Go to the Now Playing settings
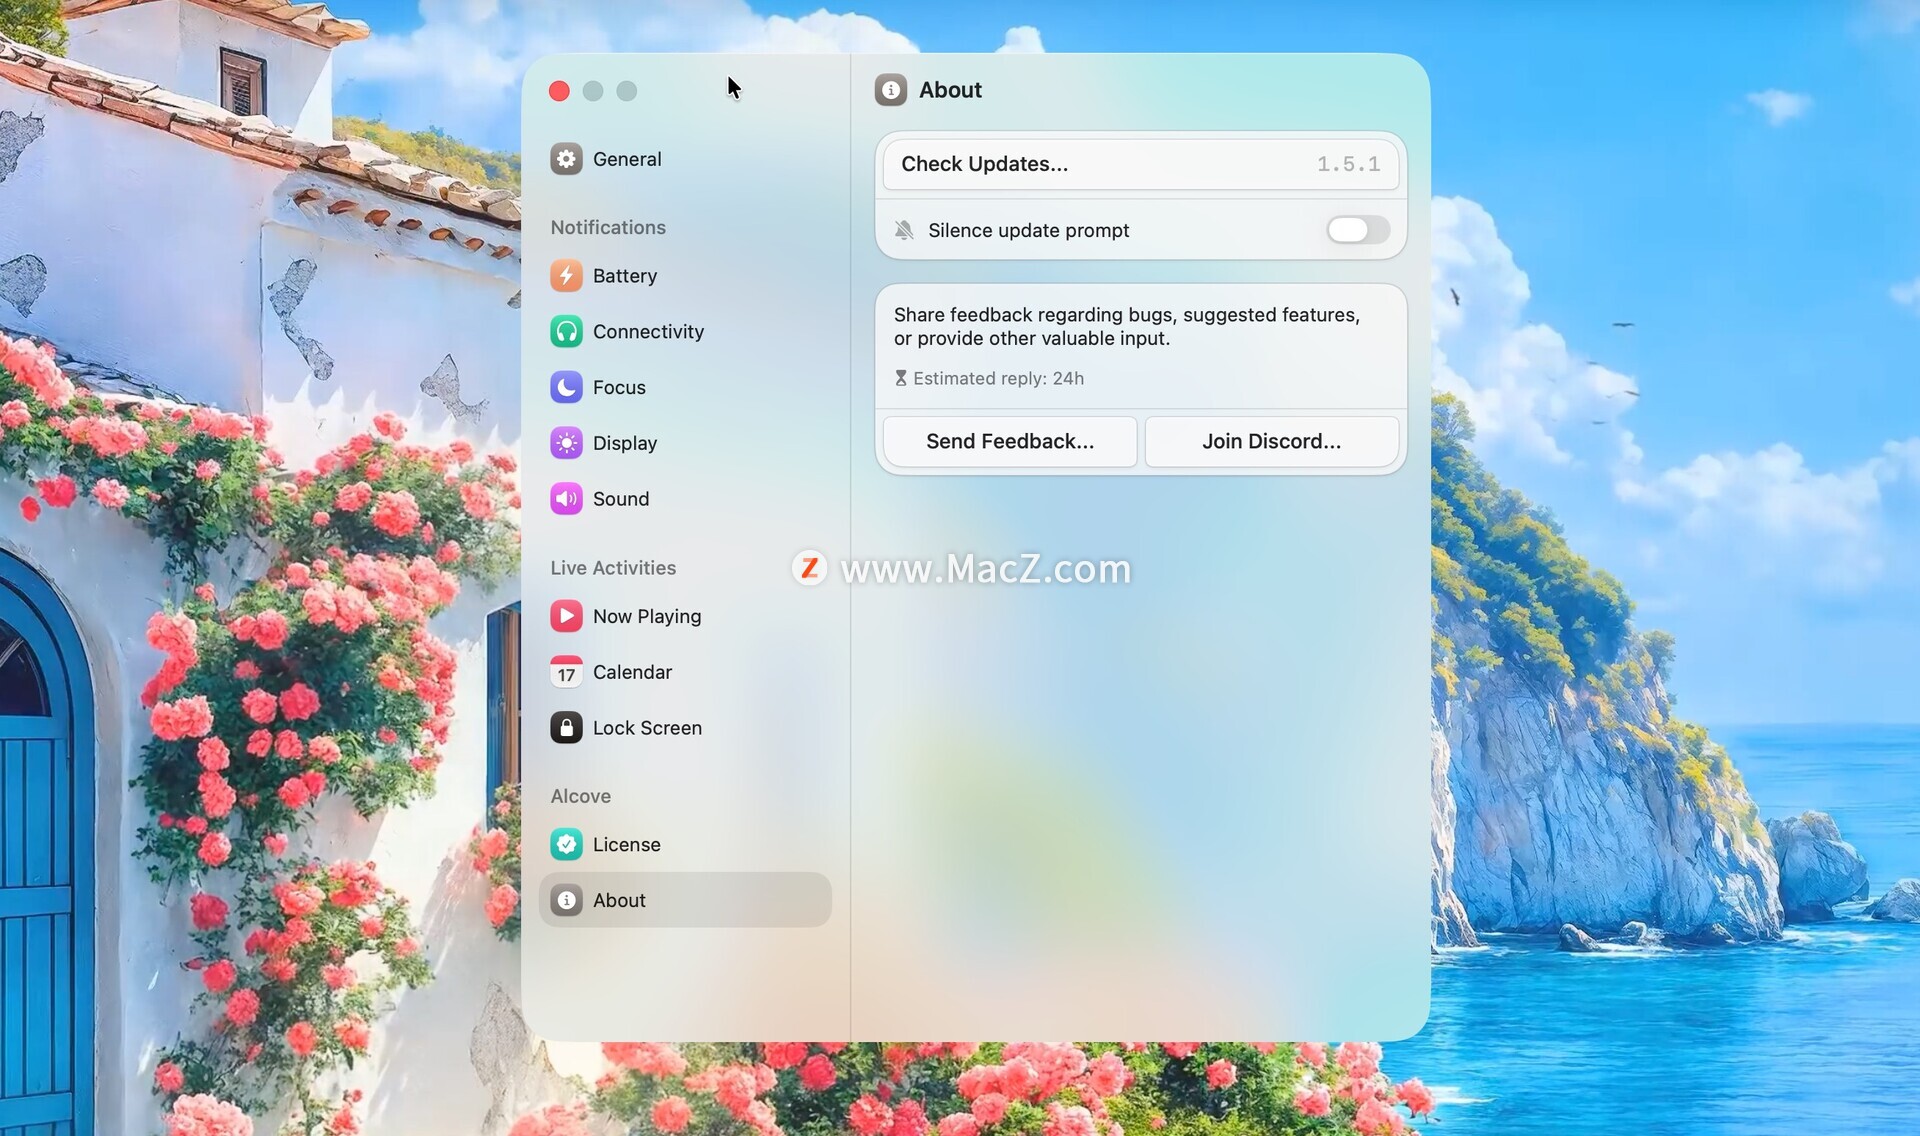1920x1136 pixels. tap(647, 616)
